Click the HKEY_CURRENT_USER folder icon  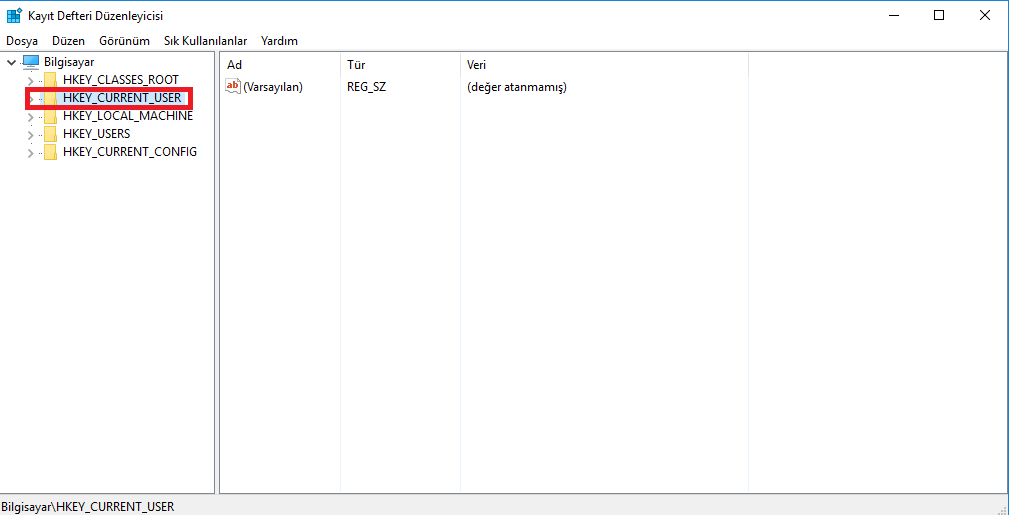tap(50, 98)
